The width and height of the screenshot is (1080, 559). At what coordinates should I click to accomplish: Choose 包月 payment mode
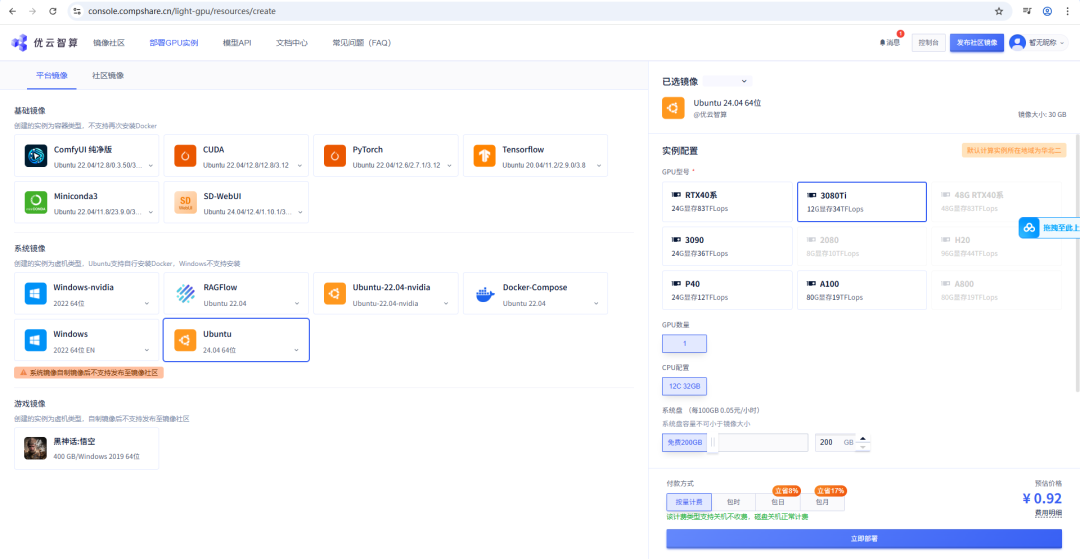click(822, 503)
